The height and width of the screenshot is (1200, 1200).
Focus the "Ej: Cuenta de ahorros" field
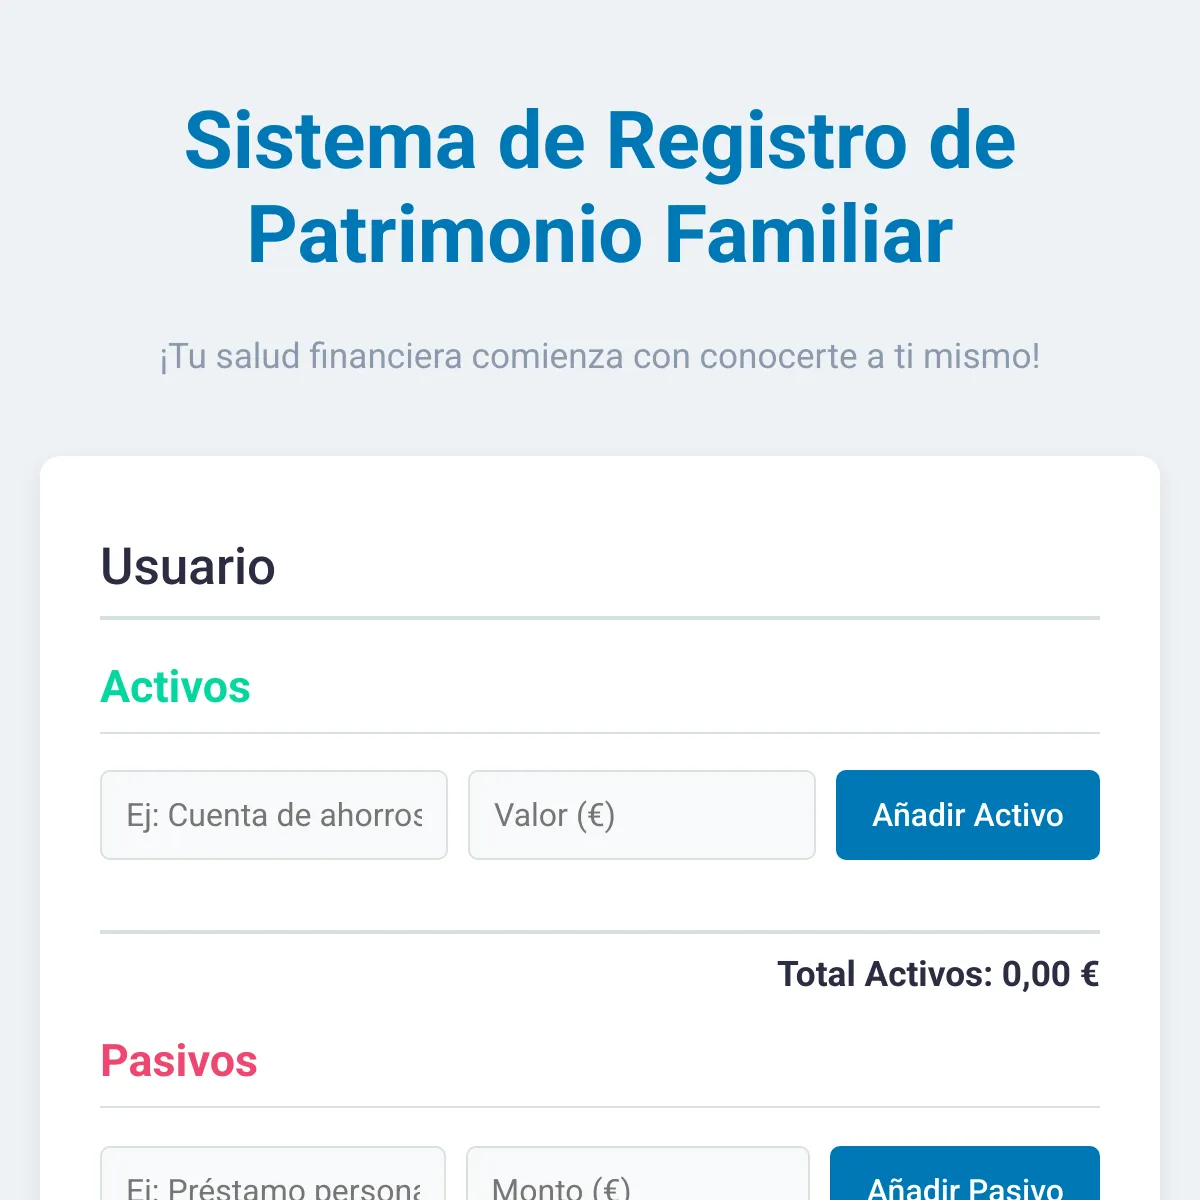coord(273,815)
